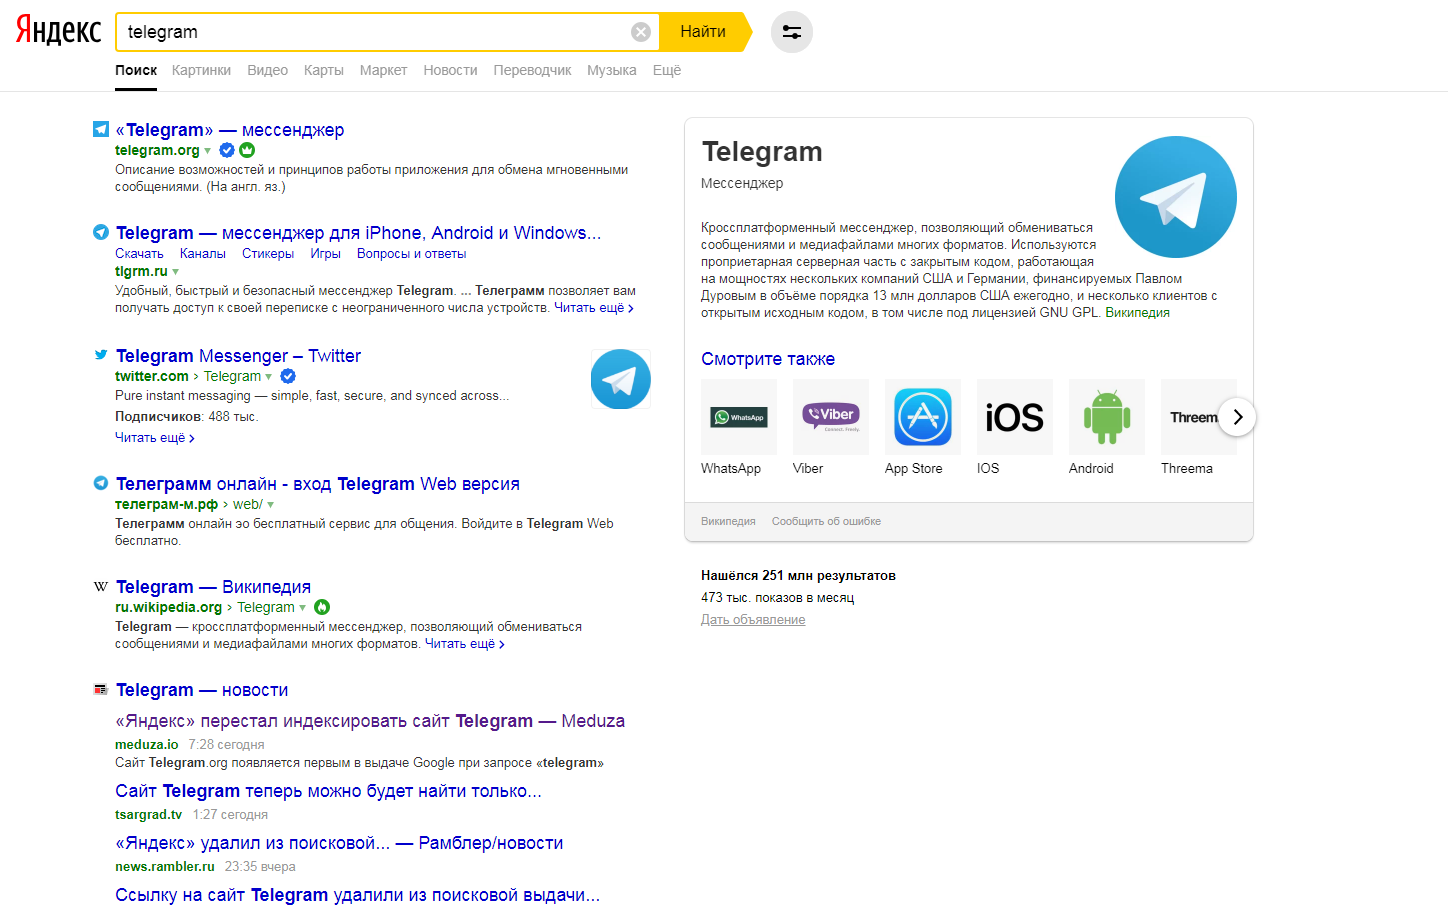Click the Wikipedia W favicon
Screen dimensions: 1448x907
click(100, 586)
